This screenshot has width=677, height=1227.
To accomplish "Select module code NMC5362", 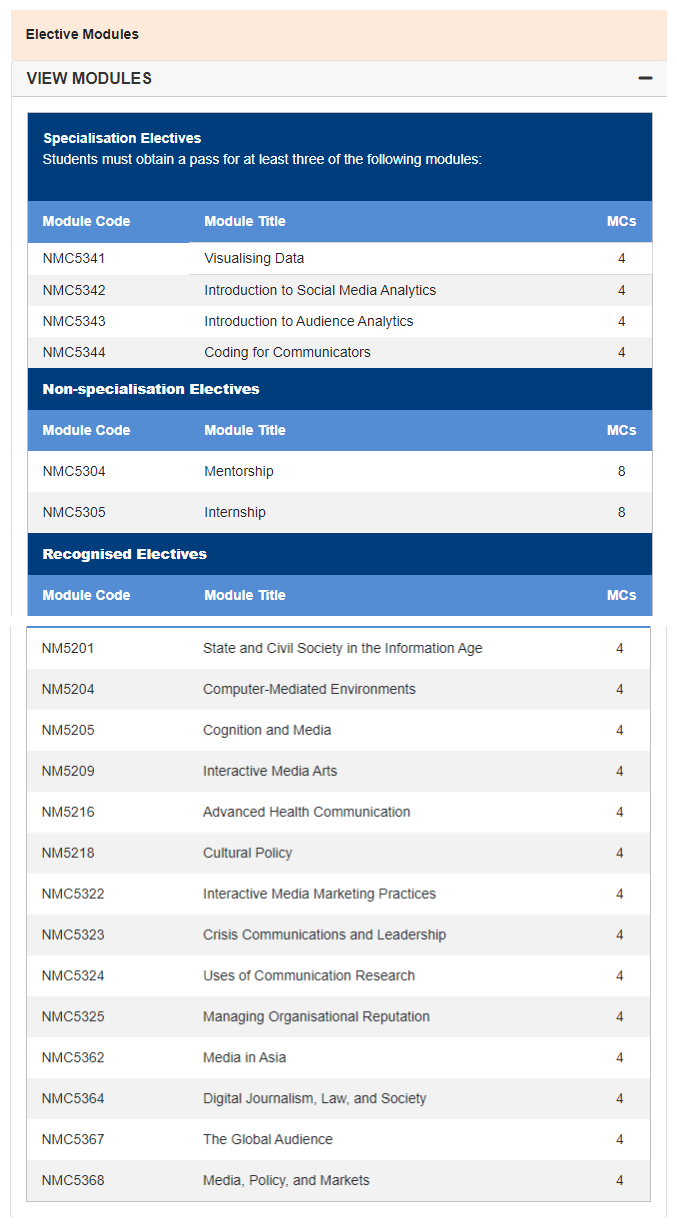I will coord(73,1058).
